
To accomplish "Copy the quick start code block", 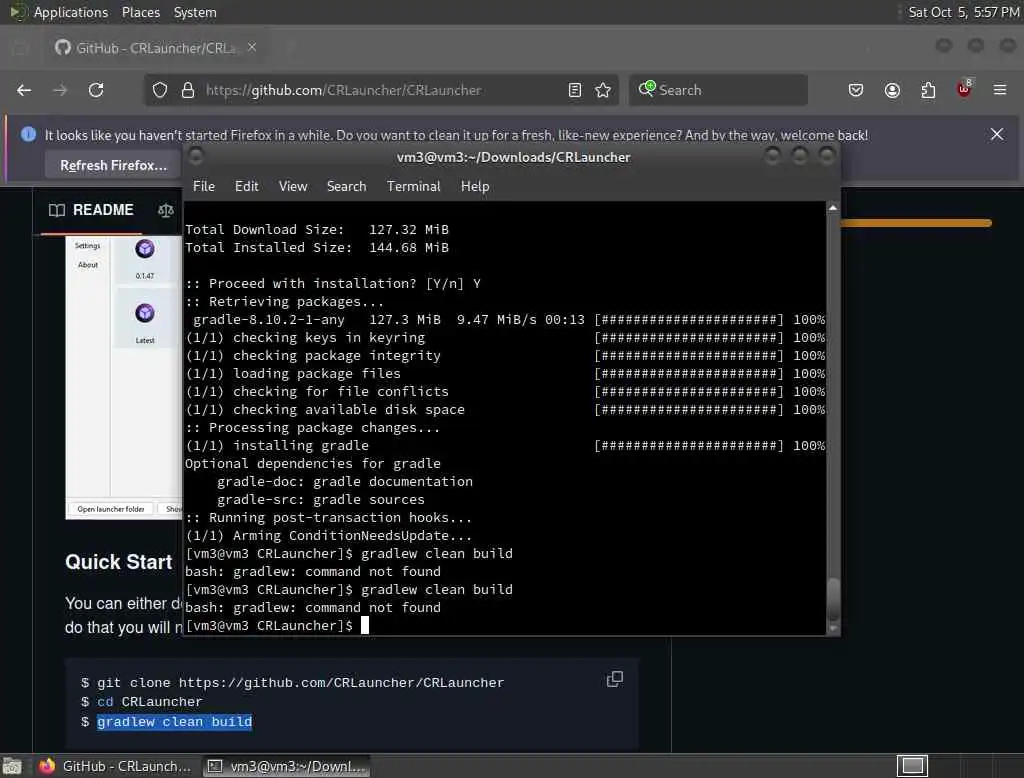I will tap(615, 679).
